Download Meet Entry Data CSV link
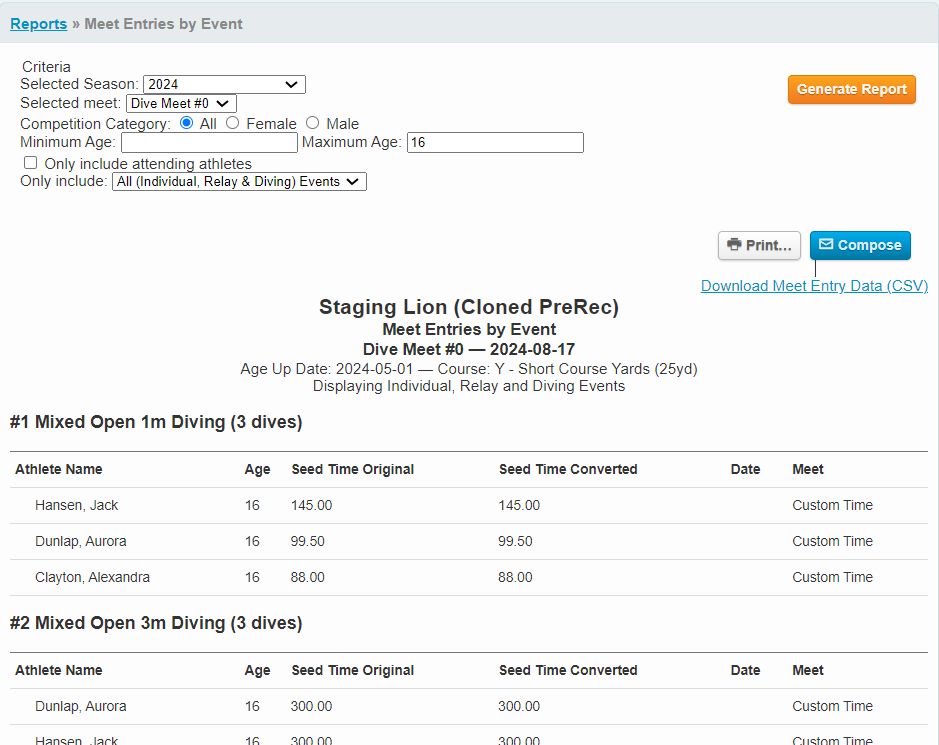 coord(814,286)
